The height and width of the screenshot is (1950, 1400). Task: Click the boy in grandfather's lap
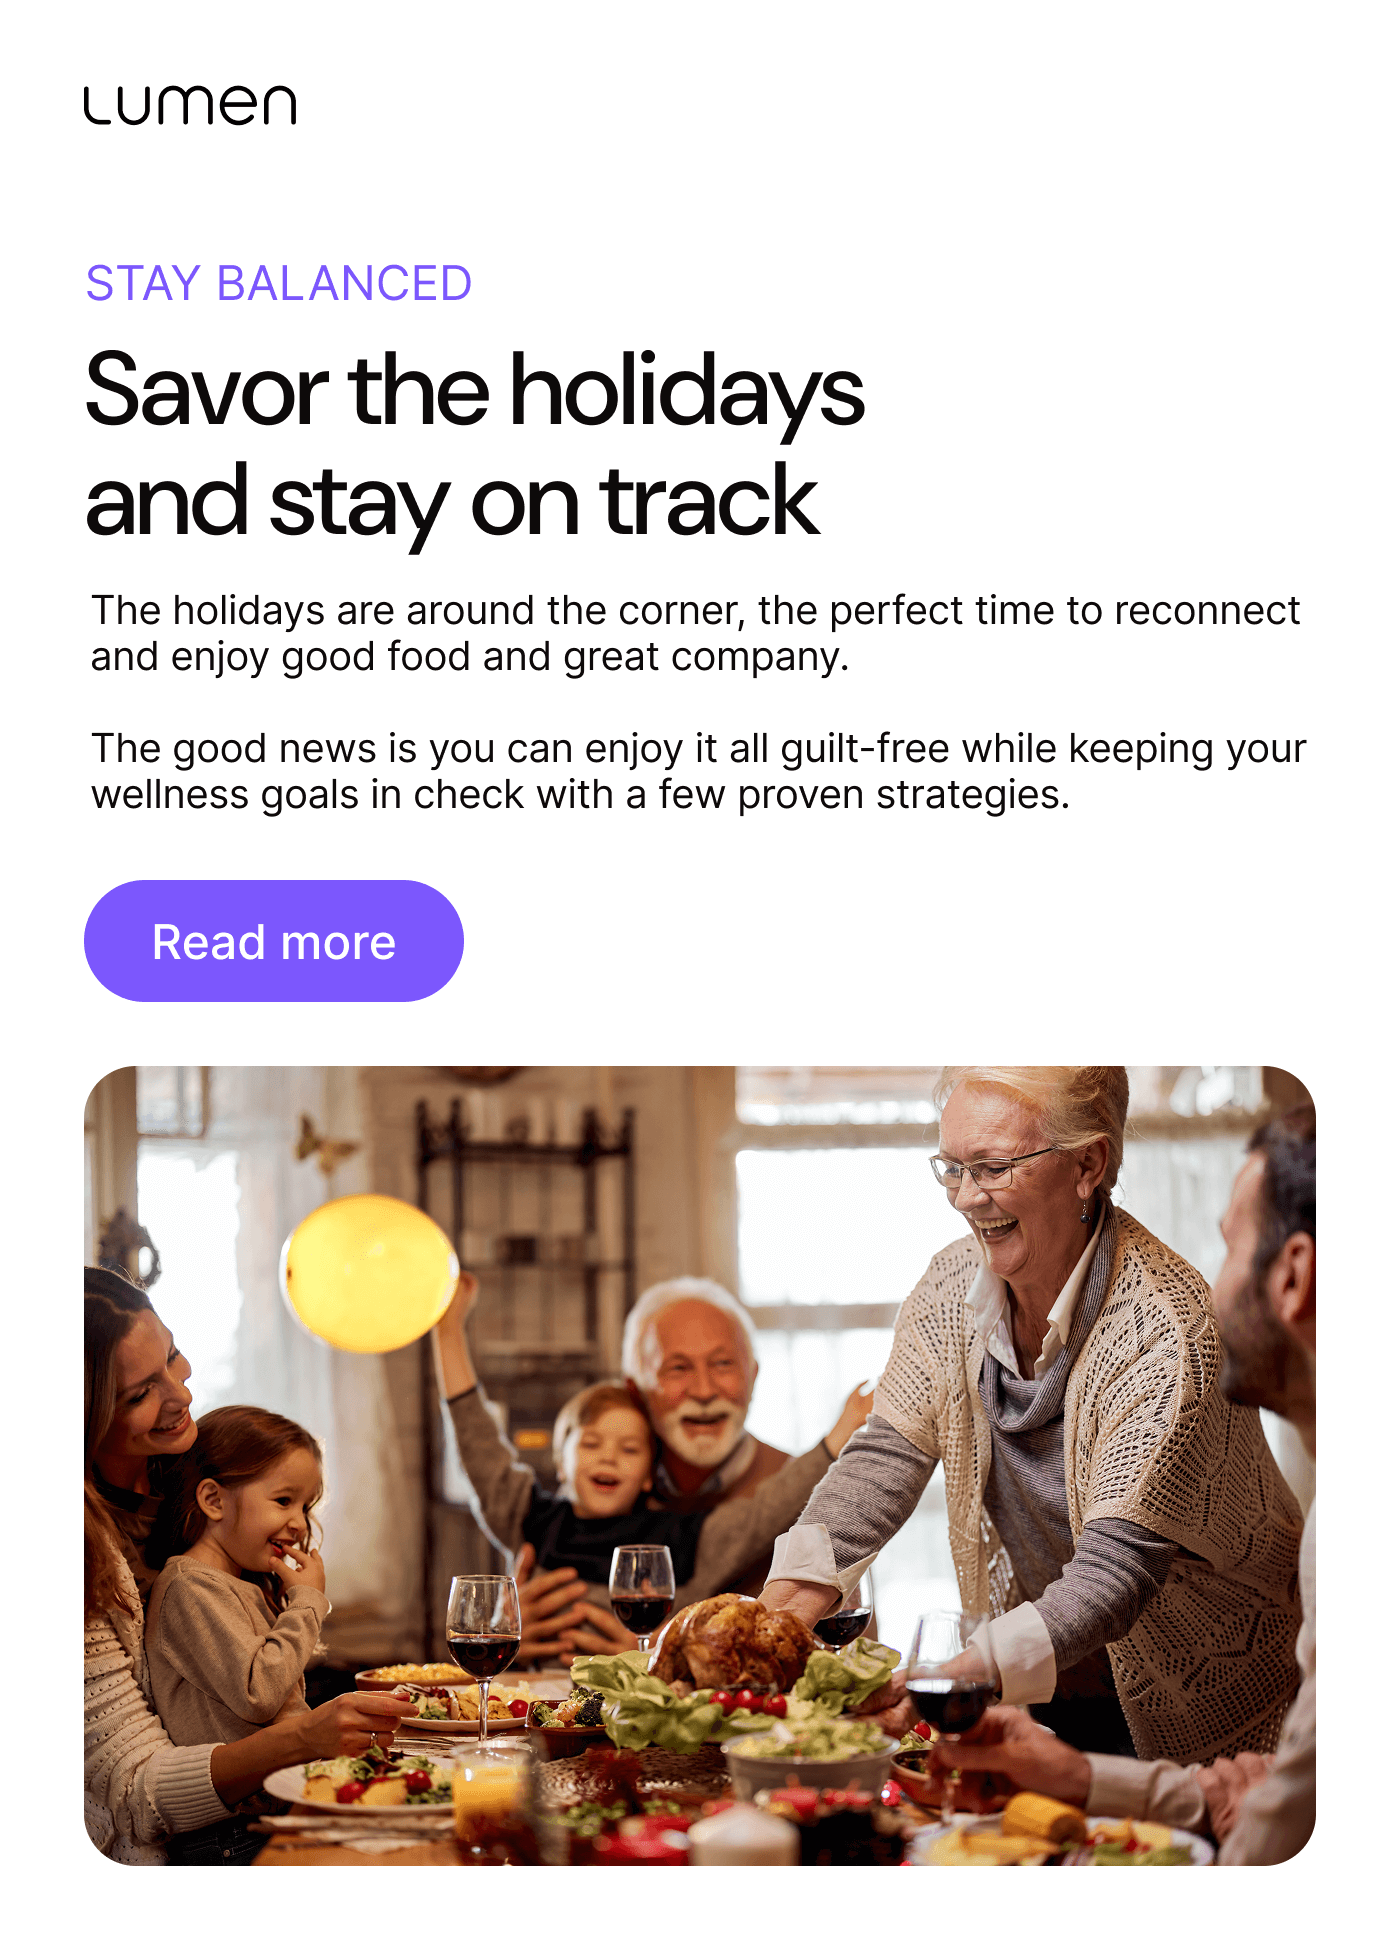click(x=600, y=1470)
